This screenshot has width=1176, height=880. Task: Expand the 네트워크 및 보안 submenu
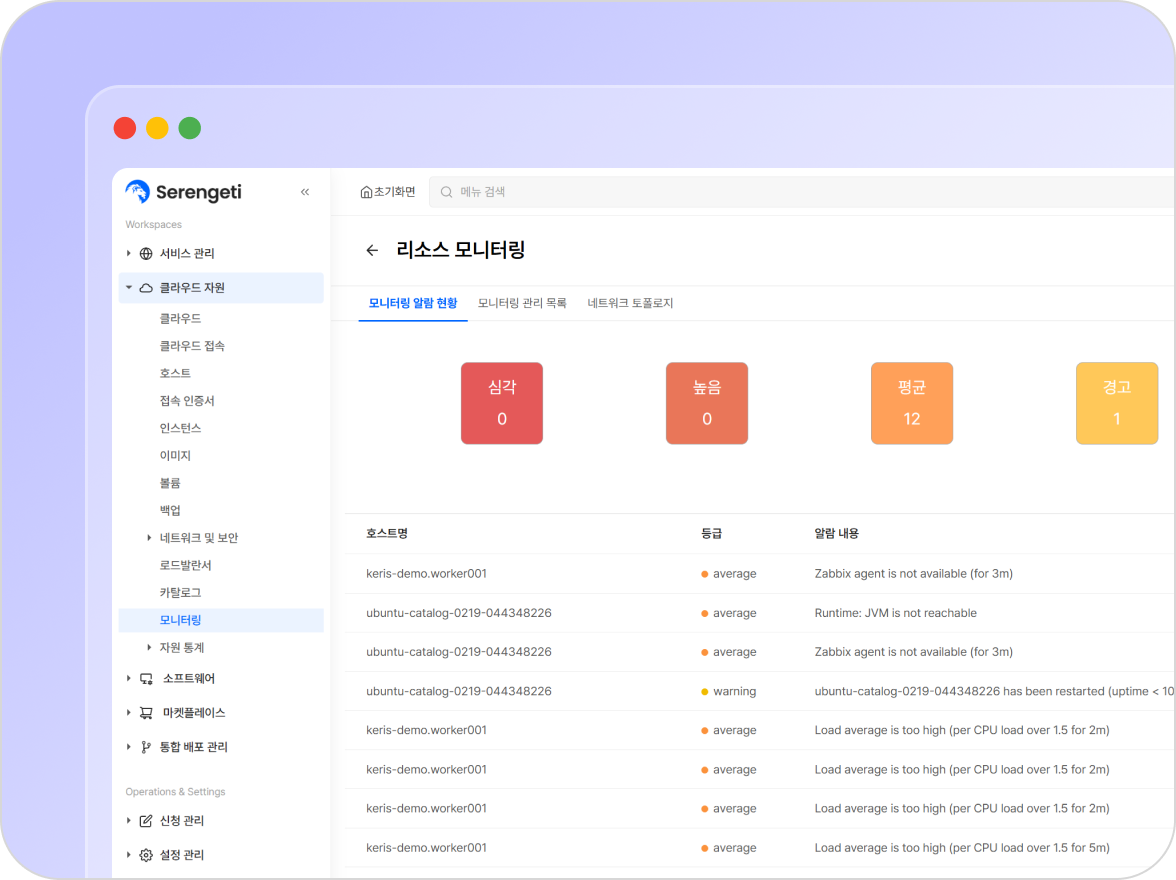[150, 538]
